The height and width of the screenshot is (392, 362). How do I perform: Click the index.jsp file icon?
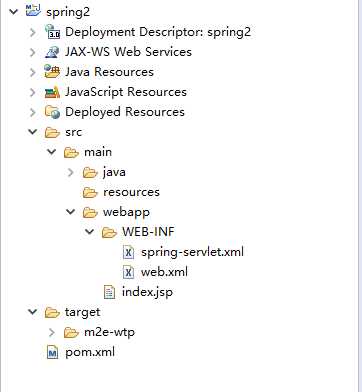click(109, 292)
